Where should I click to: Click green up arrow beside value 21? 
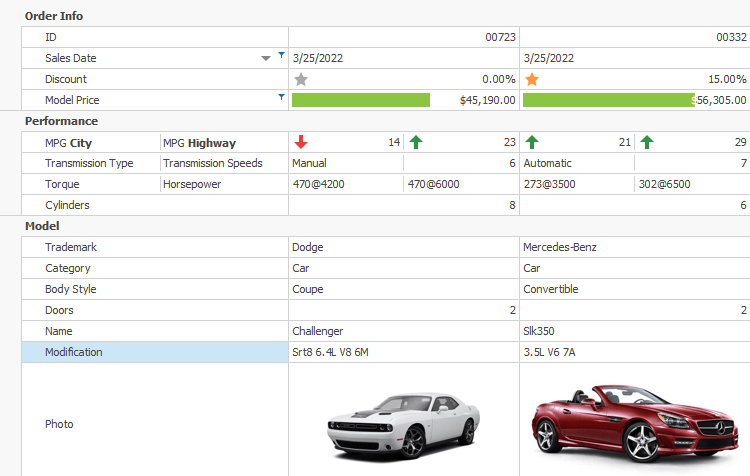point(532,142)
